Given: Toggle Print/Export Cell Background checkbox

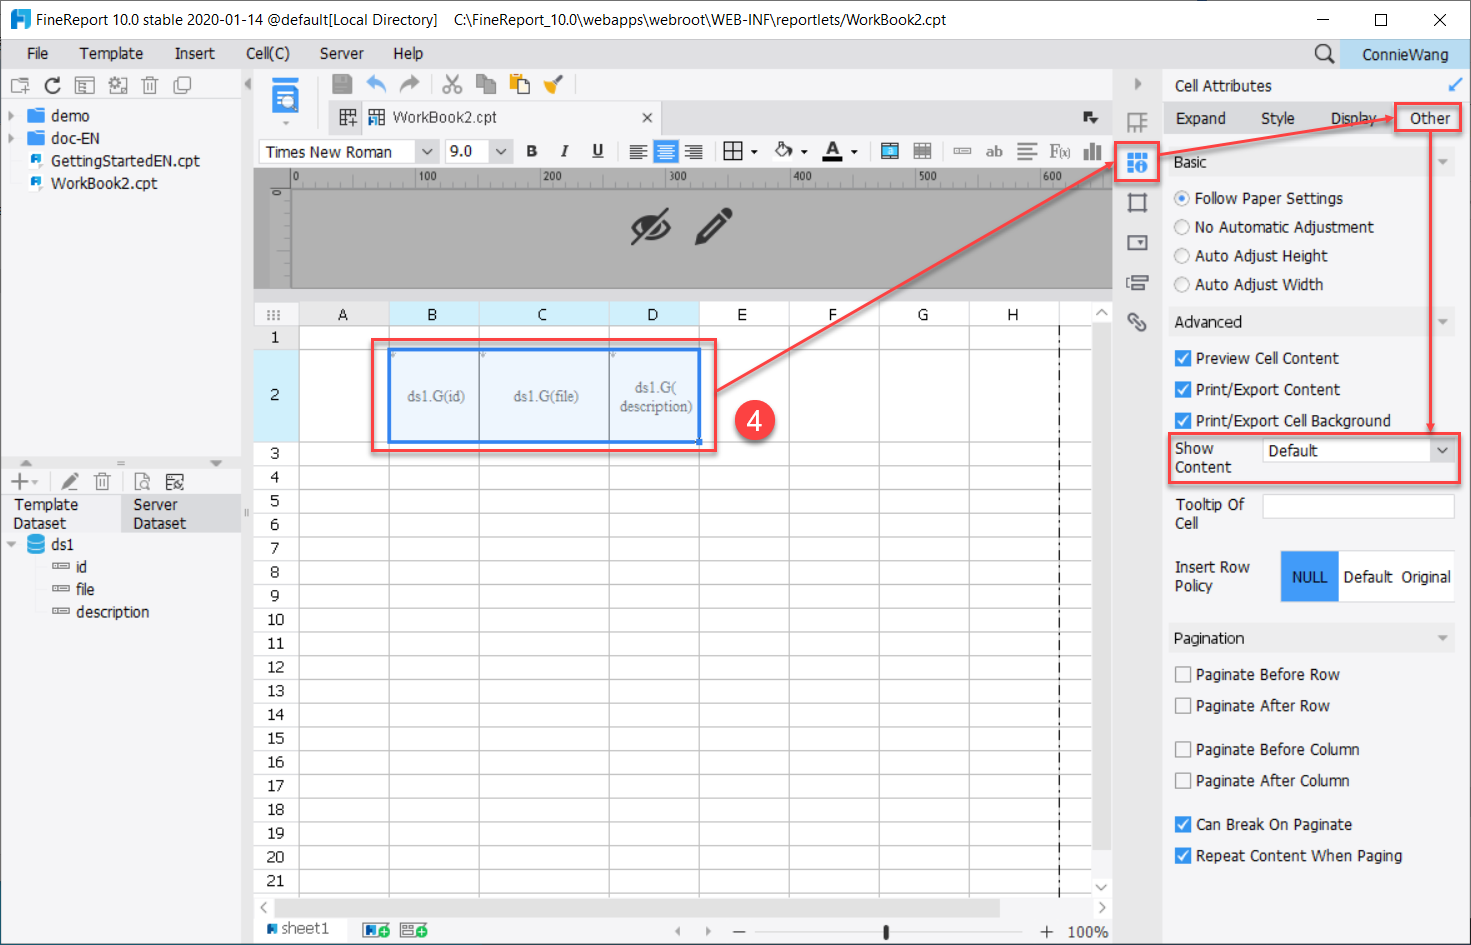Looking at the screenshot, I should 1183,420.
